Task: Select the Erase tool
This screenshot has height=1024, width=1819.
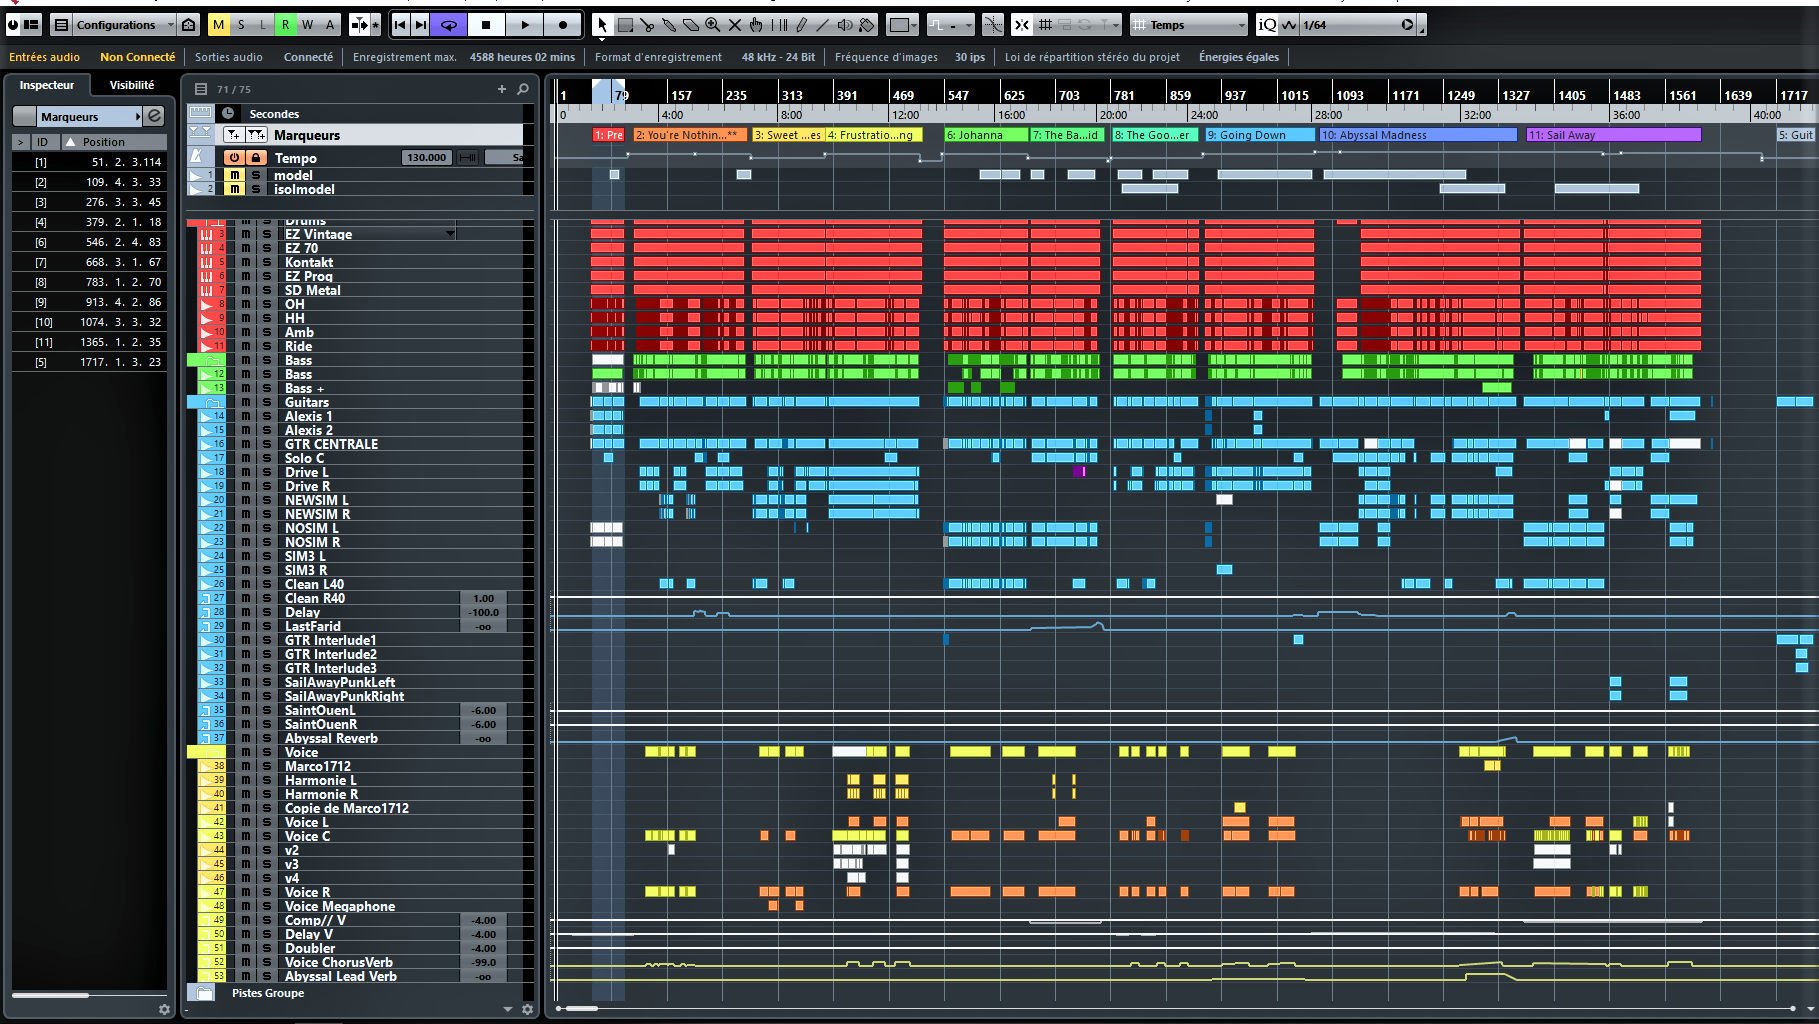Action: pyautogui.click(x=691, y=25)
